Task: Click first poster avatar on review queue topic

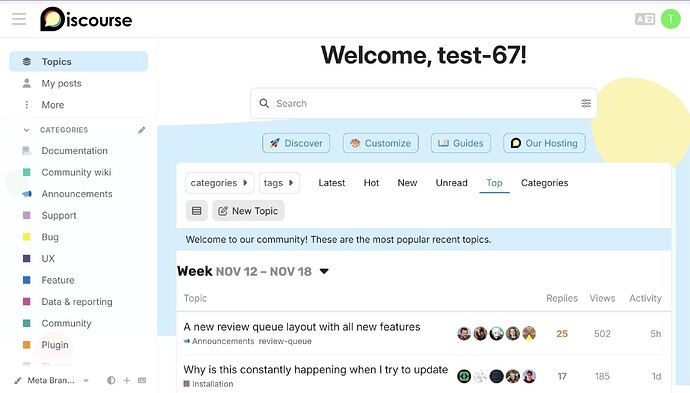Action: [464, 334]
